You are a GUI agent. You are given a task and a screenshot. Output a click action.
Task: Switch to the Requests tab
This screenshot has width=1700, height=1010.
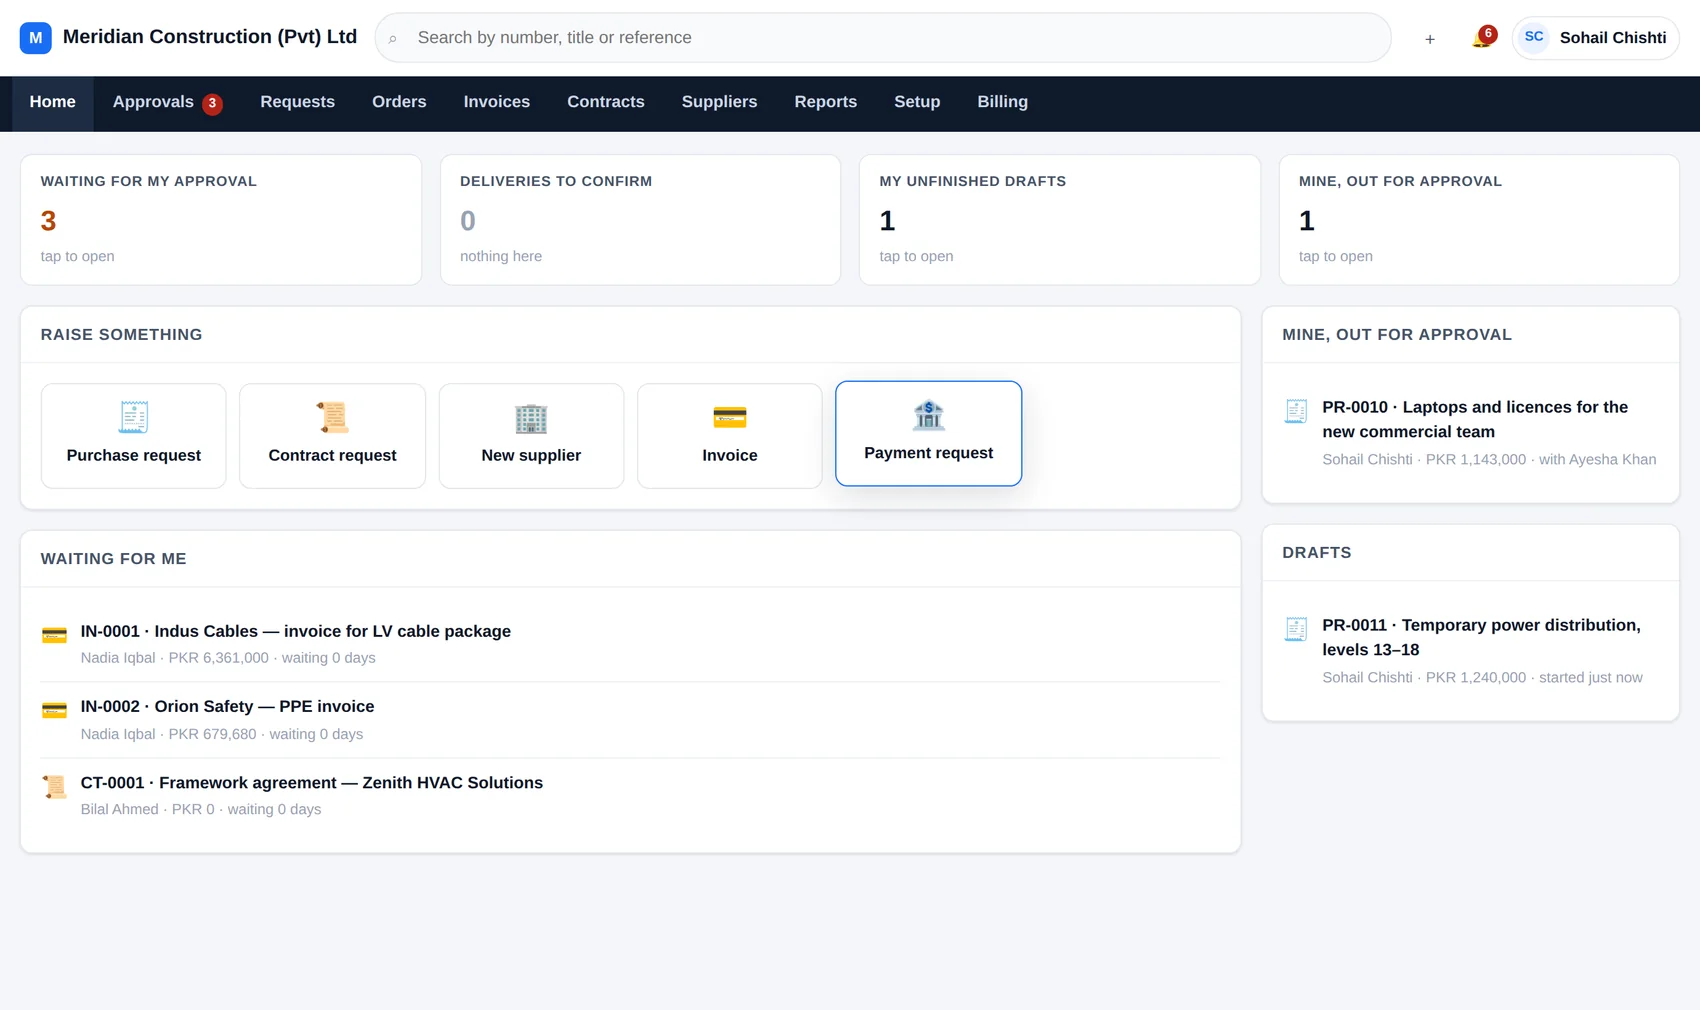[298, 103]
